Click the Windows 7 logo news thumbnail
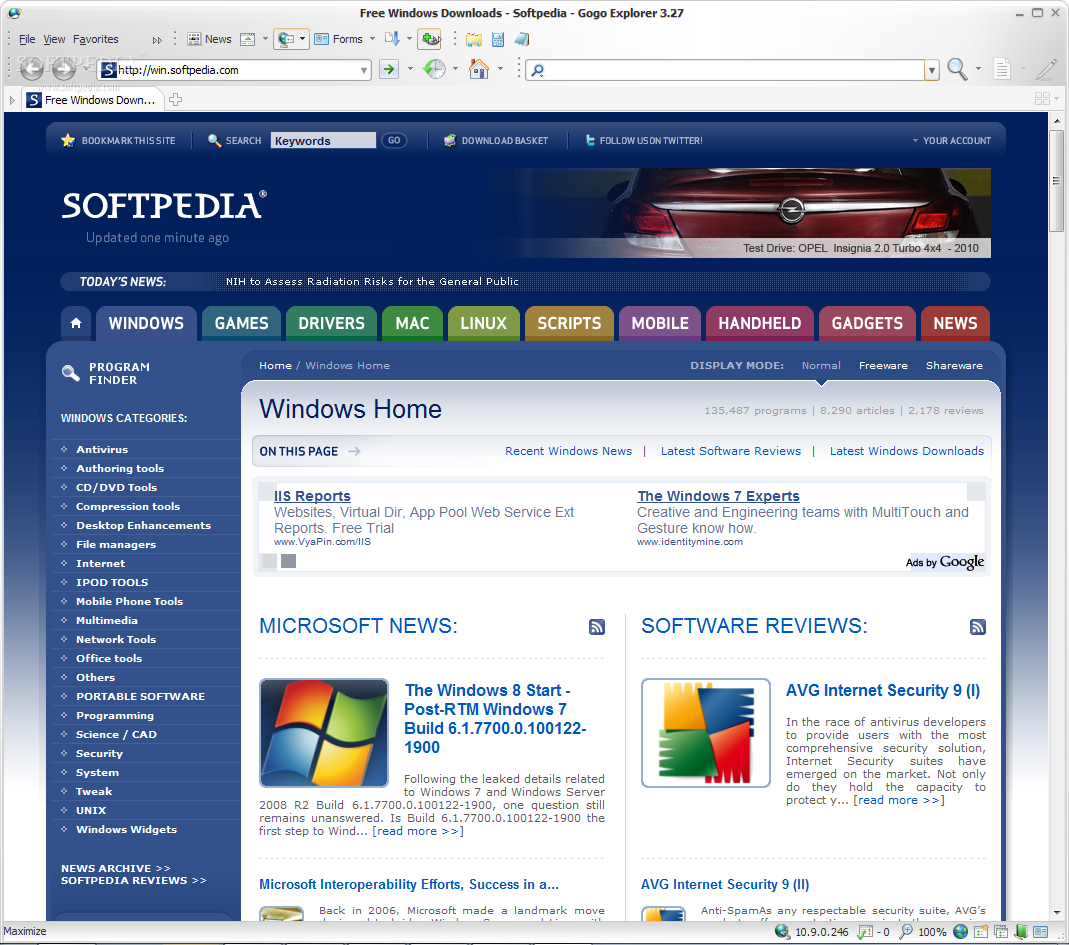Viewport: 1069px width, 945px height. coord(324,732)
